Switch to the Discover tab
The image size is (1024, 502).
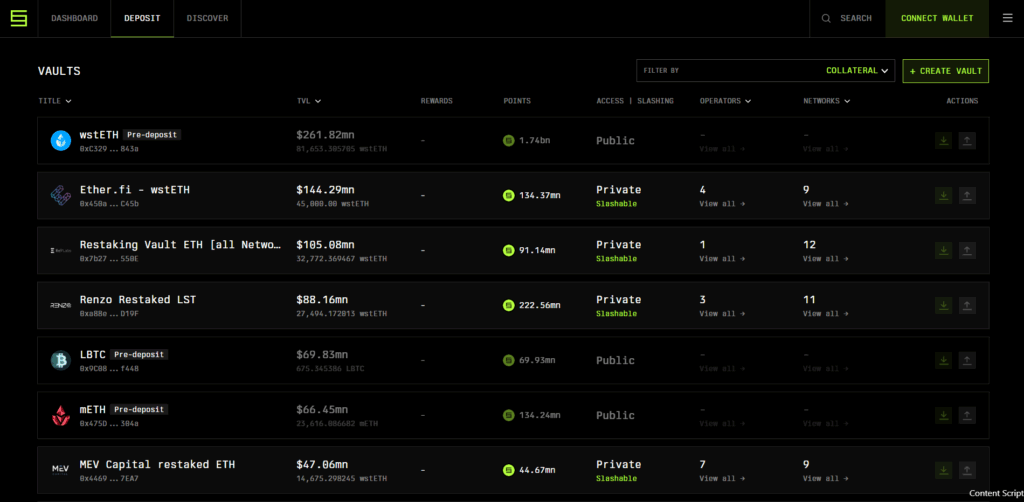tap(208, 18)
